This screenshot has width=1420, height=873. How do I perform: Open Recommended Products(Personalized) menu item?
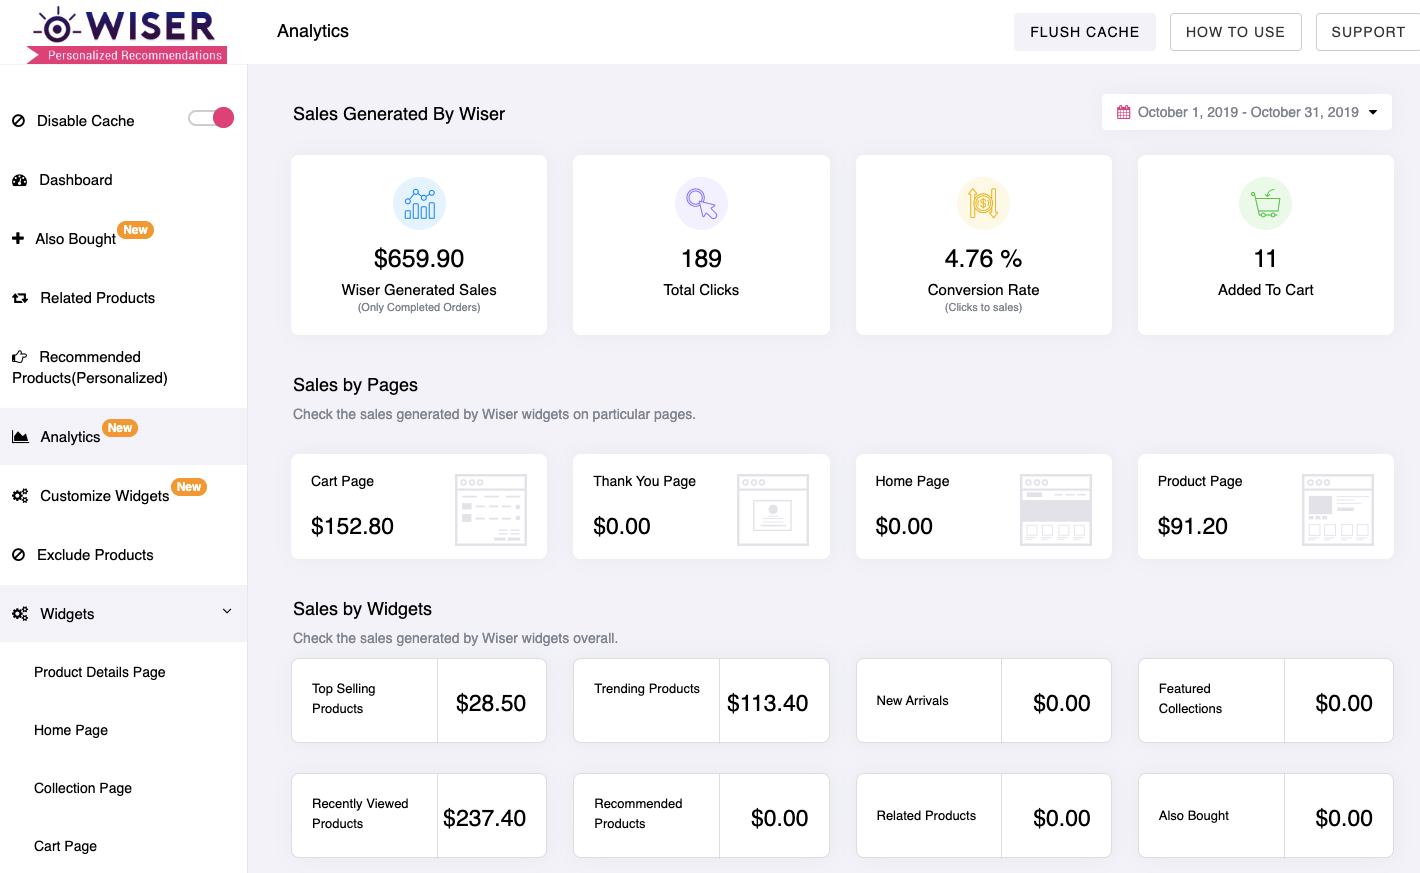[x=90, y=367]
